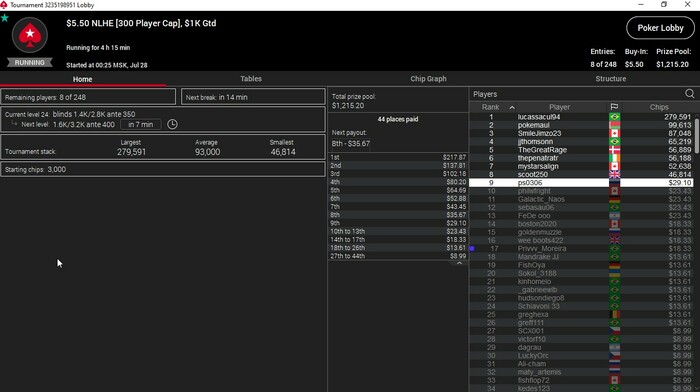Select eliminated player Sokol_3188 row
Viewport: 700px width, 392px height.
pyautogui.click(x=582, y=273)
